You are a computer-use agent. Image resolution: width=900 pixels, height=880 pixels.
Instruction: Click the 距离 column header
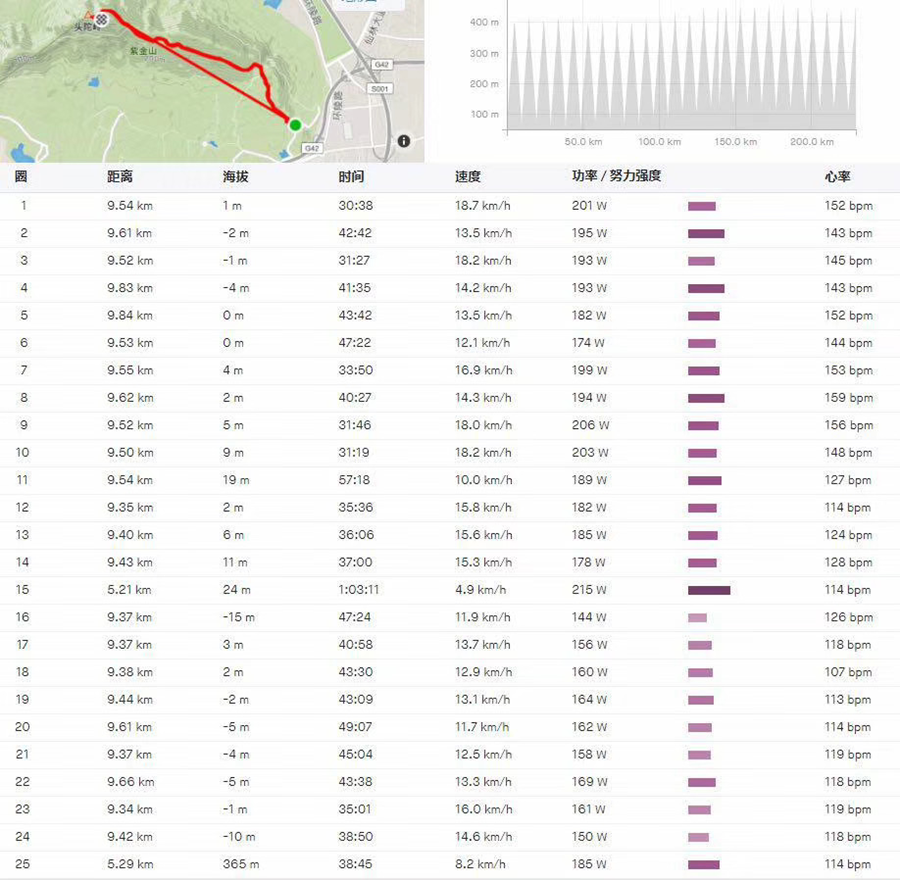[x=120, y=176]
